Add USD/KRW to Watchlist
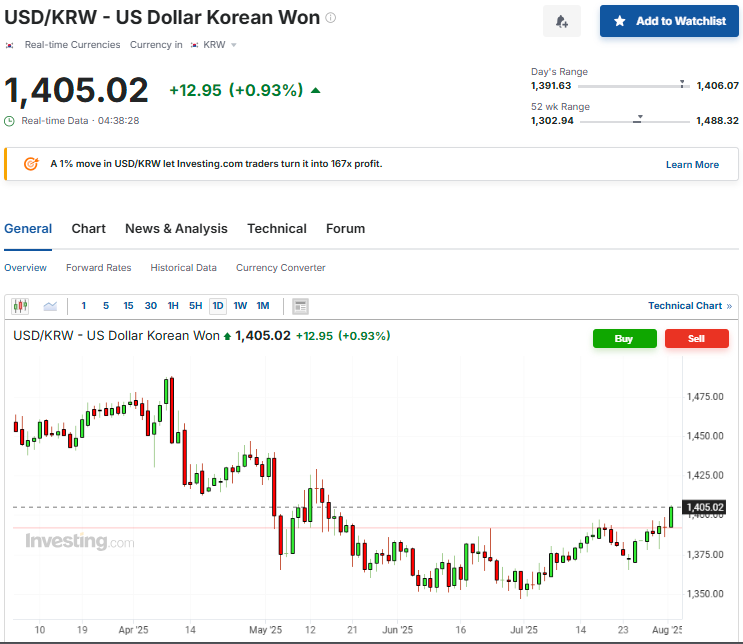Screen dimensions: 743x644 [x=669, y=21]
